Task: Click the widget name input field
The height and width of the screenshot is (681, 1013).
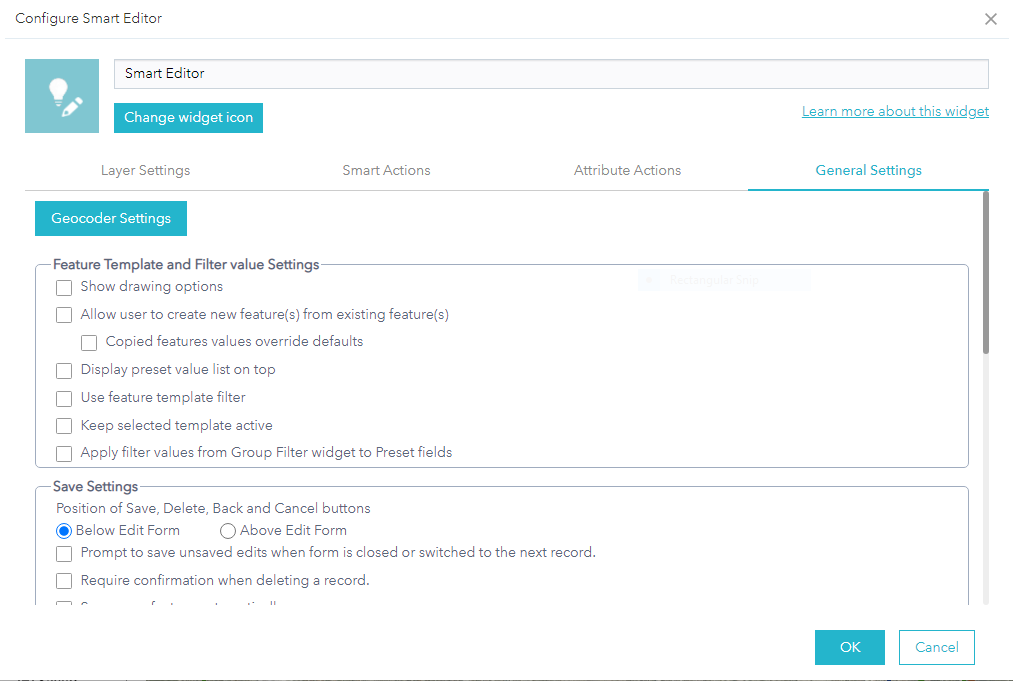Action: coord(550,73)
